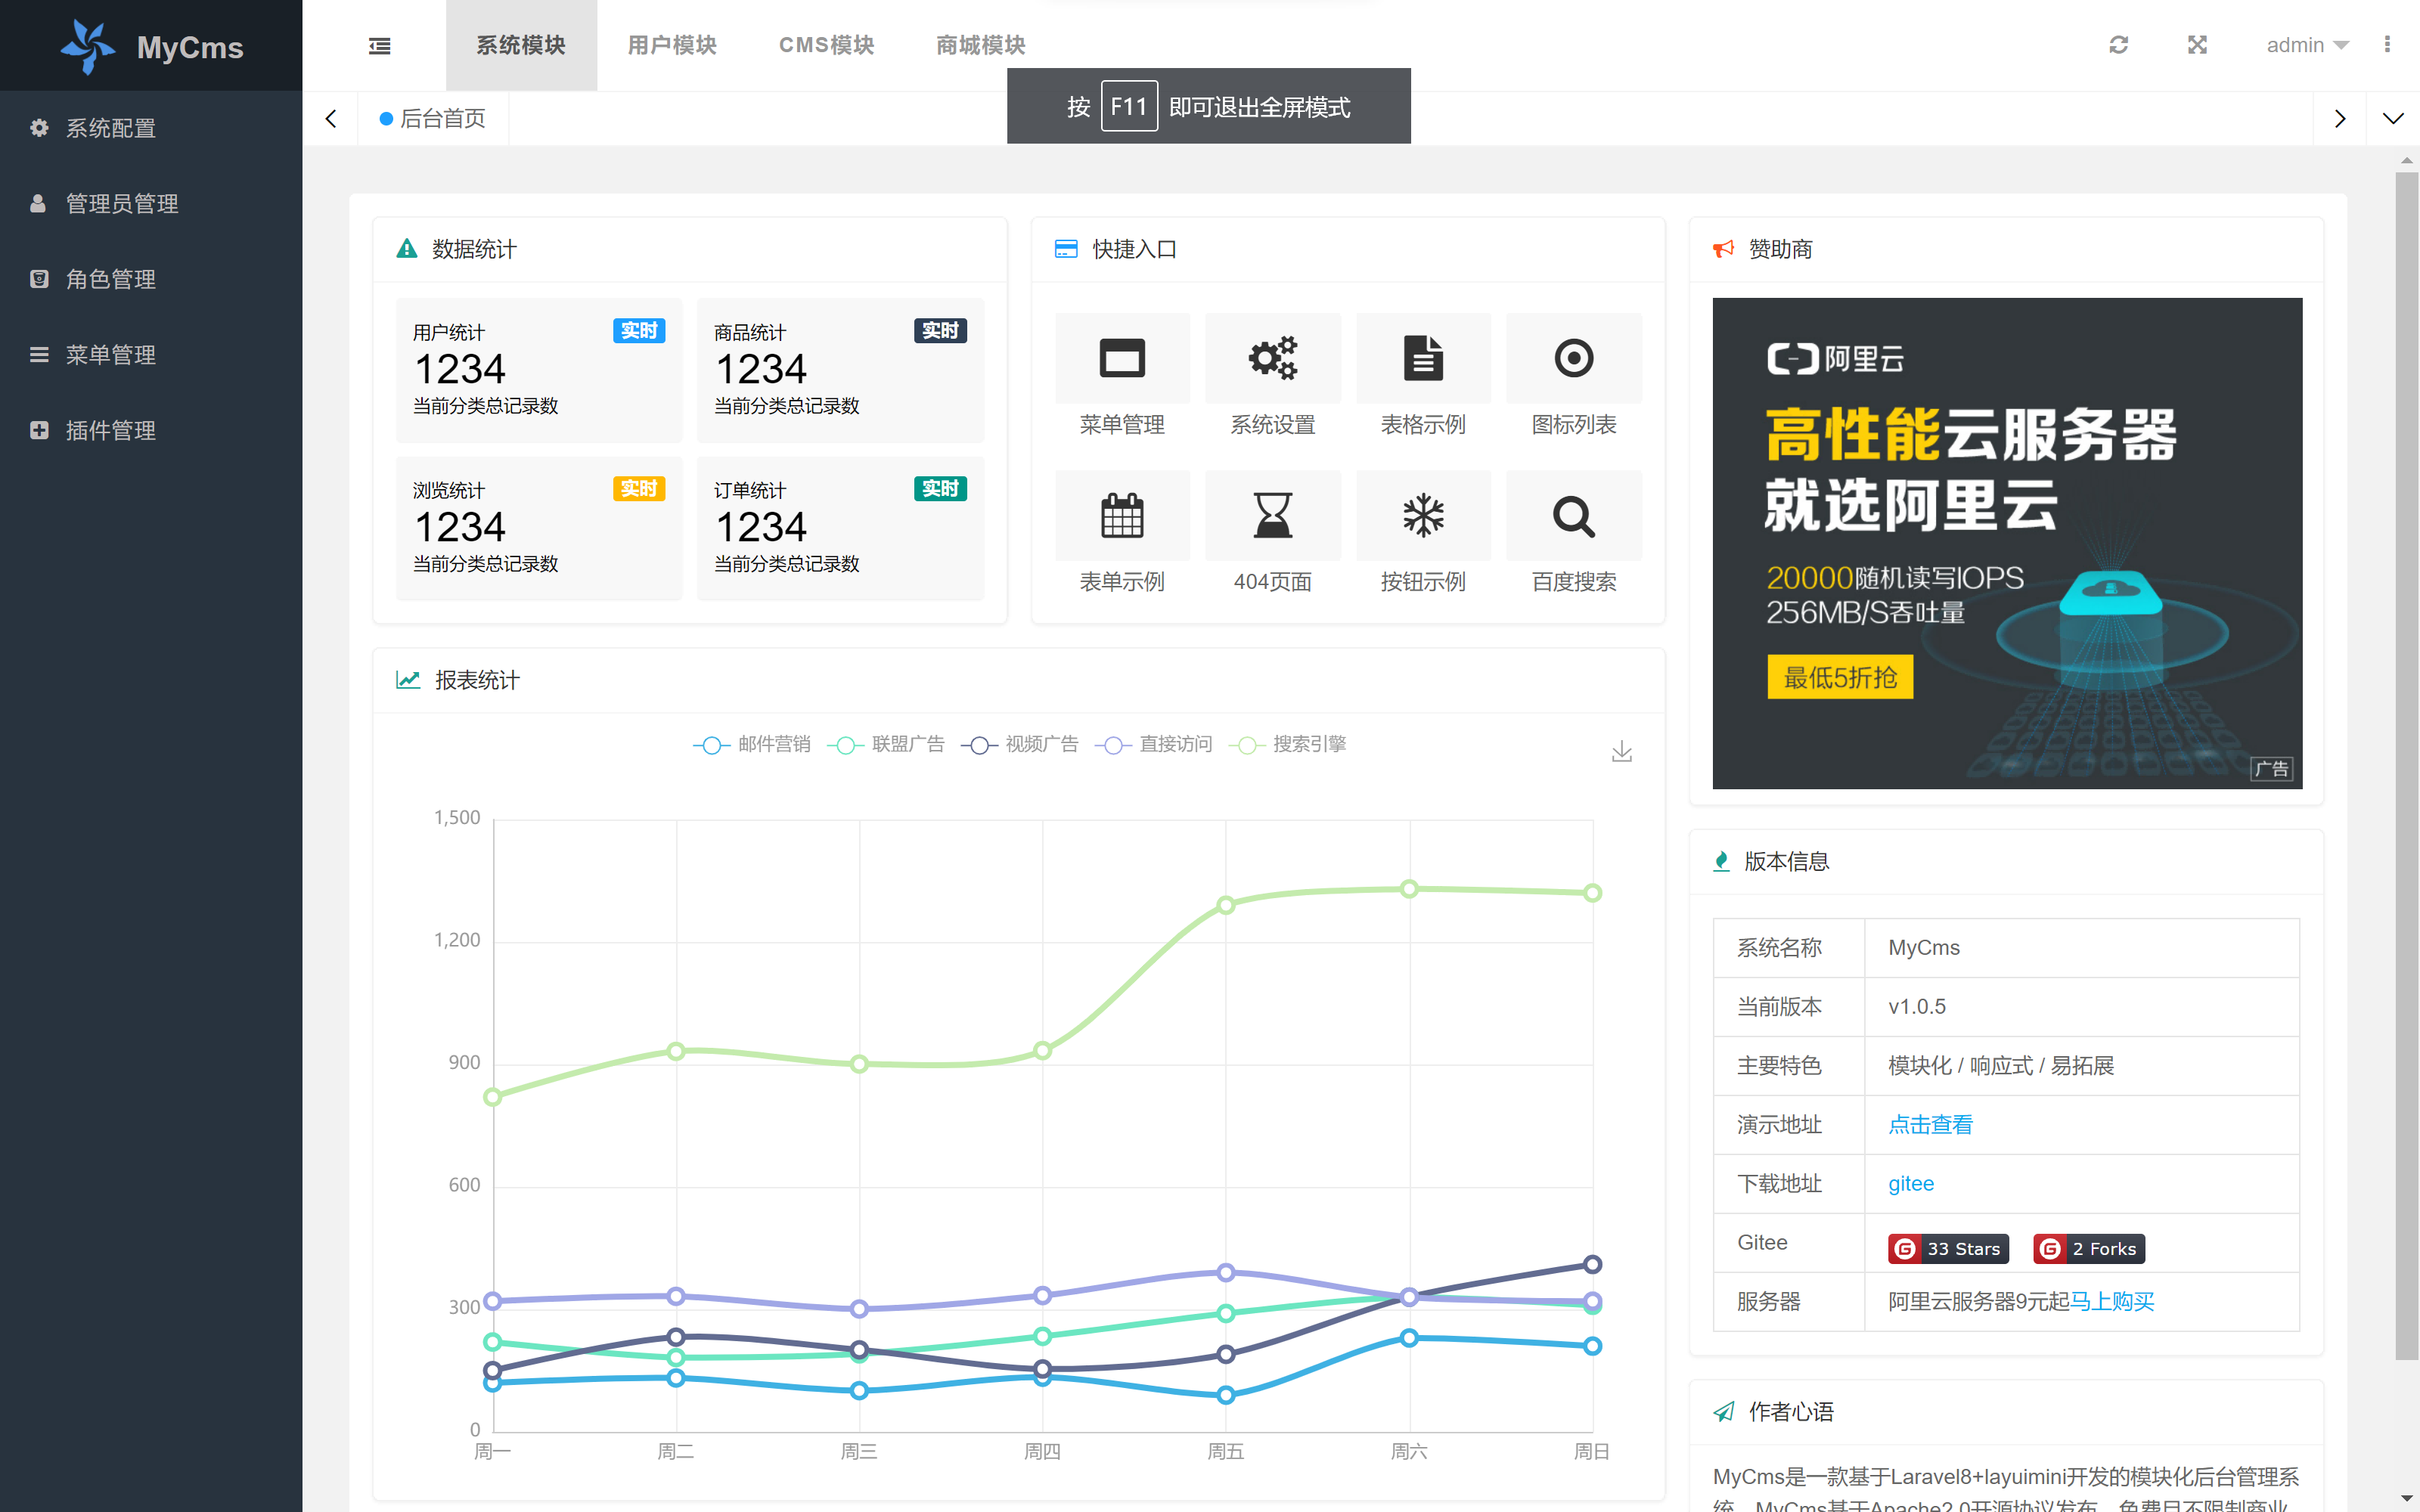Click the v1.0.5 version value
This screenshot has height=1512, width=2420.
point(1917,1007)
